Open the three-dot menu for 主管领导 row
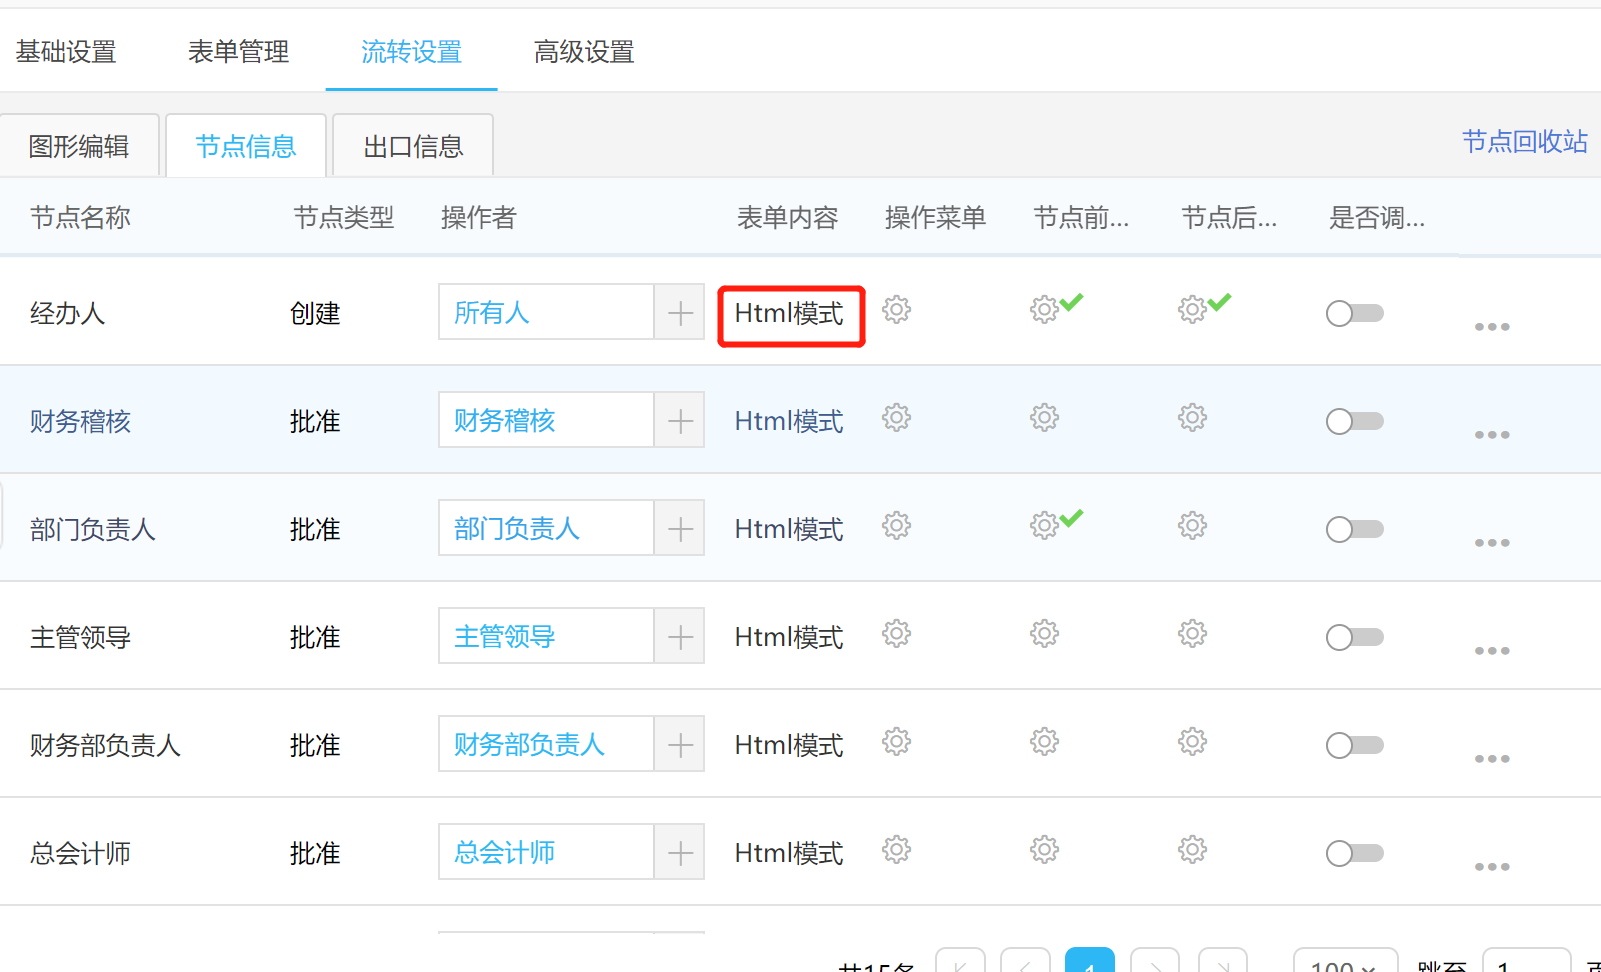The width and height of the screenshot is (1601, 972). [x=1491, y=651]
